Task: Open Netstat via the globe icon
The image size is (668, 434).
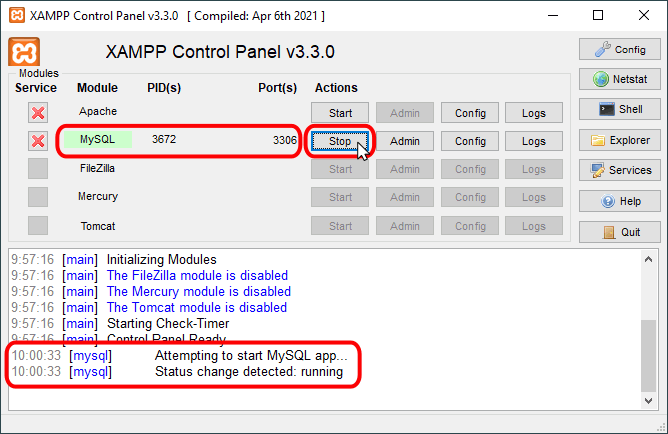Action: click(x=619, y=79)
